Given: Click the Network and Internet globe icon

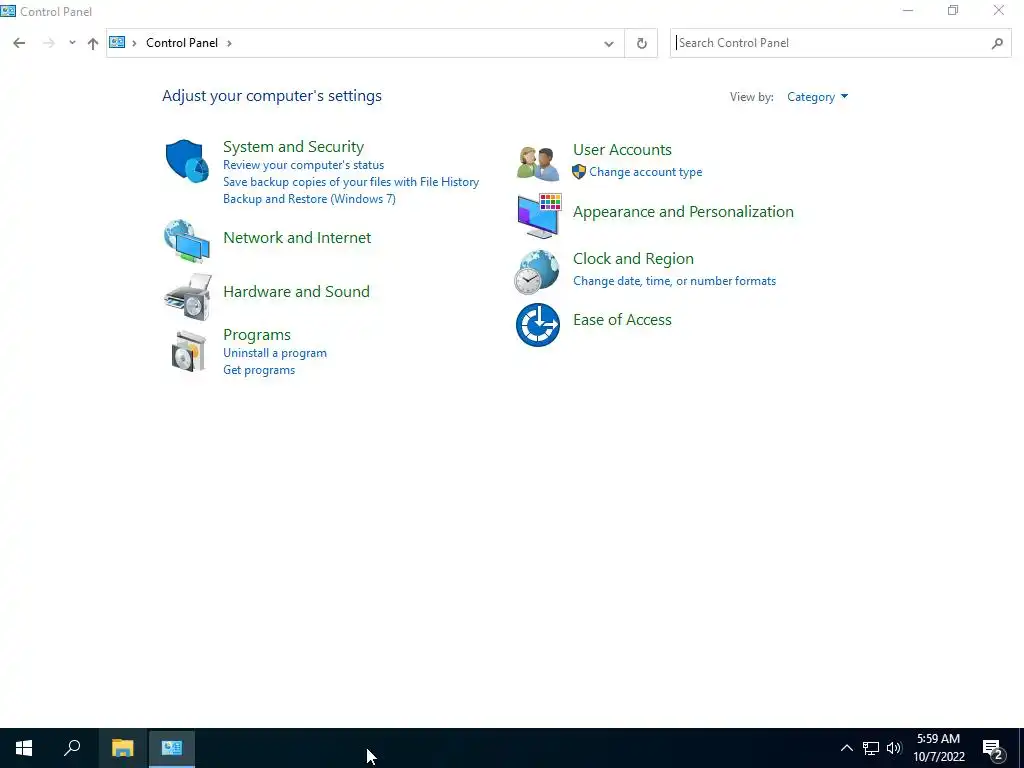Looking at the screenshot, I should [187, 240].
